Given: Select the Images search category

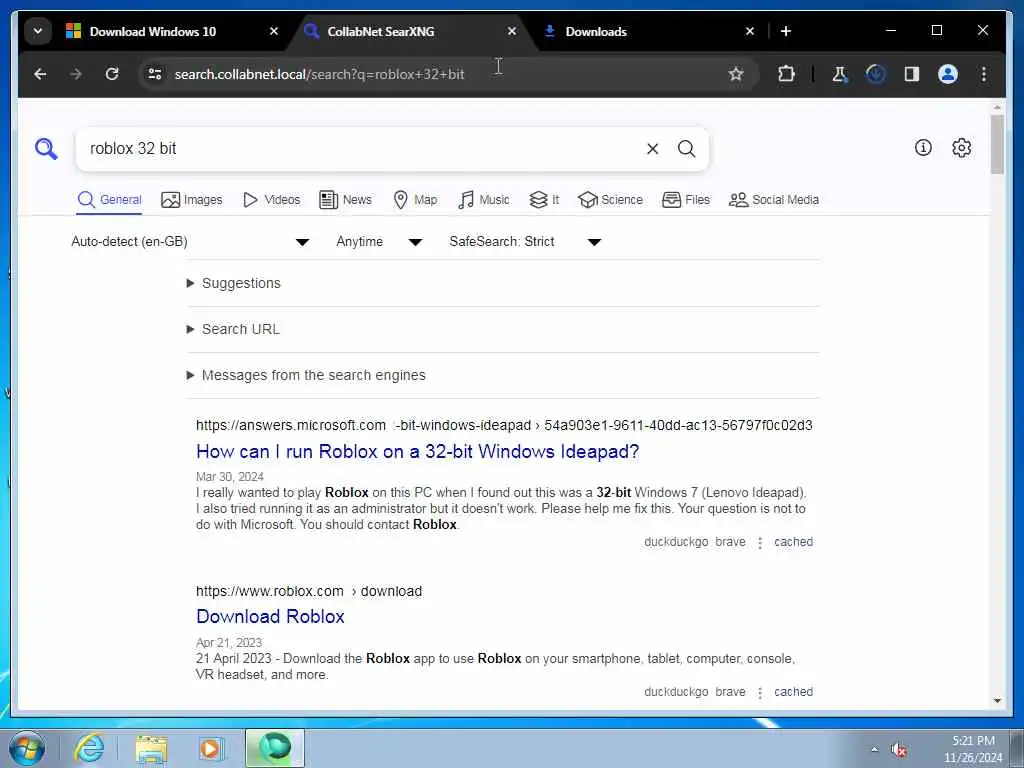Looking at the screenshot, I should pyautogui.click(x=191, y=200).
